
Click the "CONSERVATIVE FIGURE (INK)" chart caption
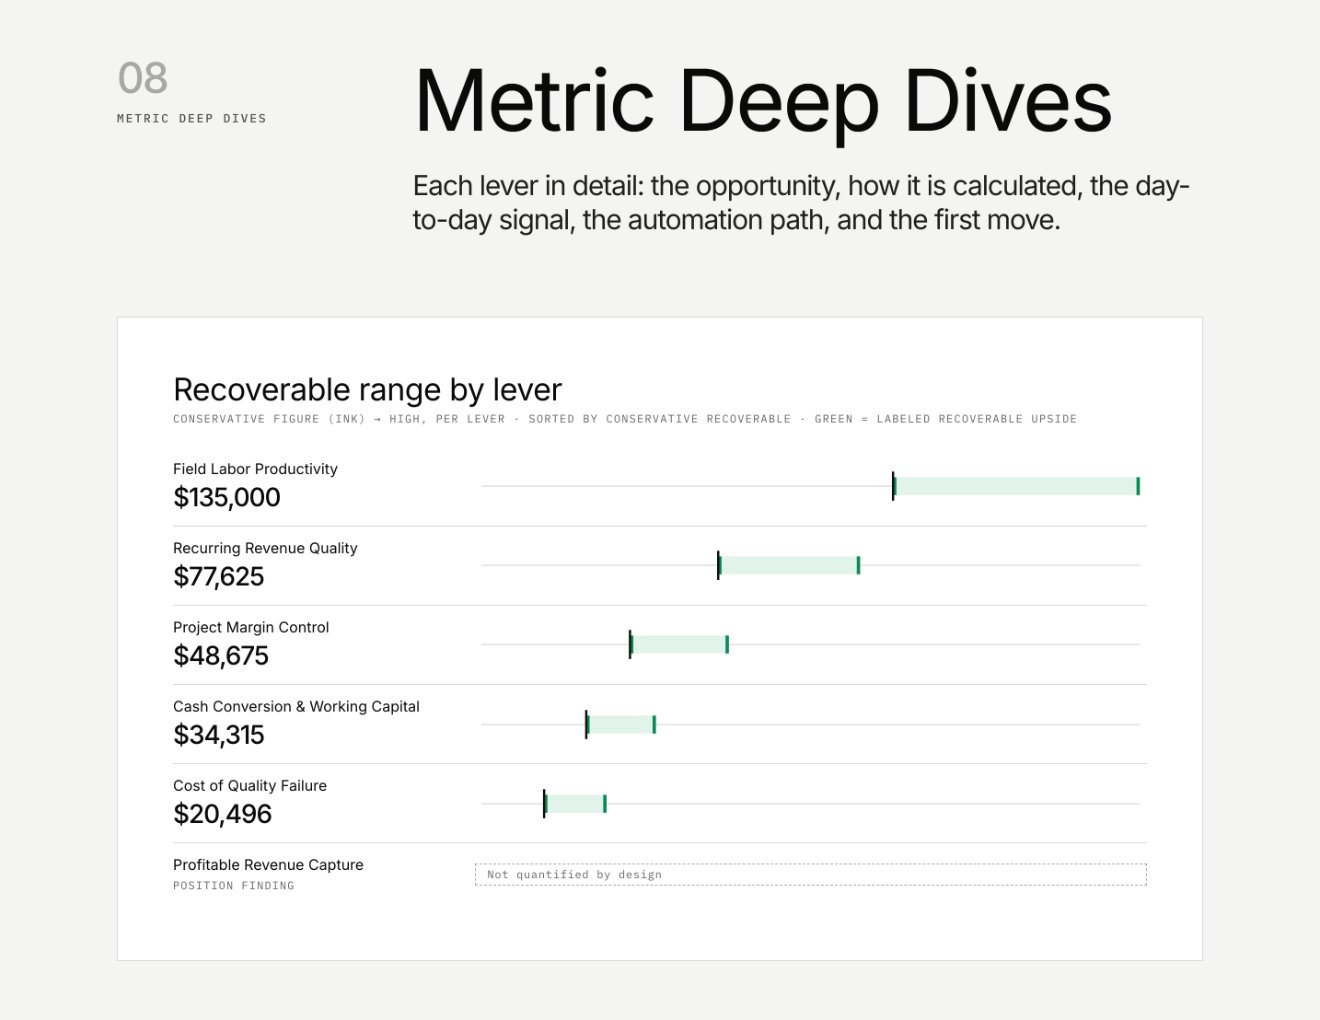point(625,419)
